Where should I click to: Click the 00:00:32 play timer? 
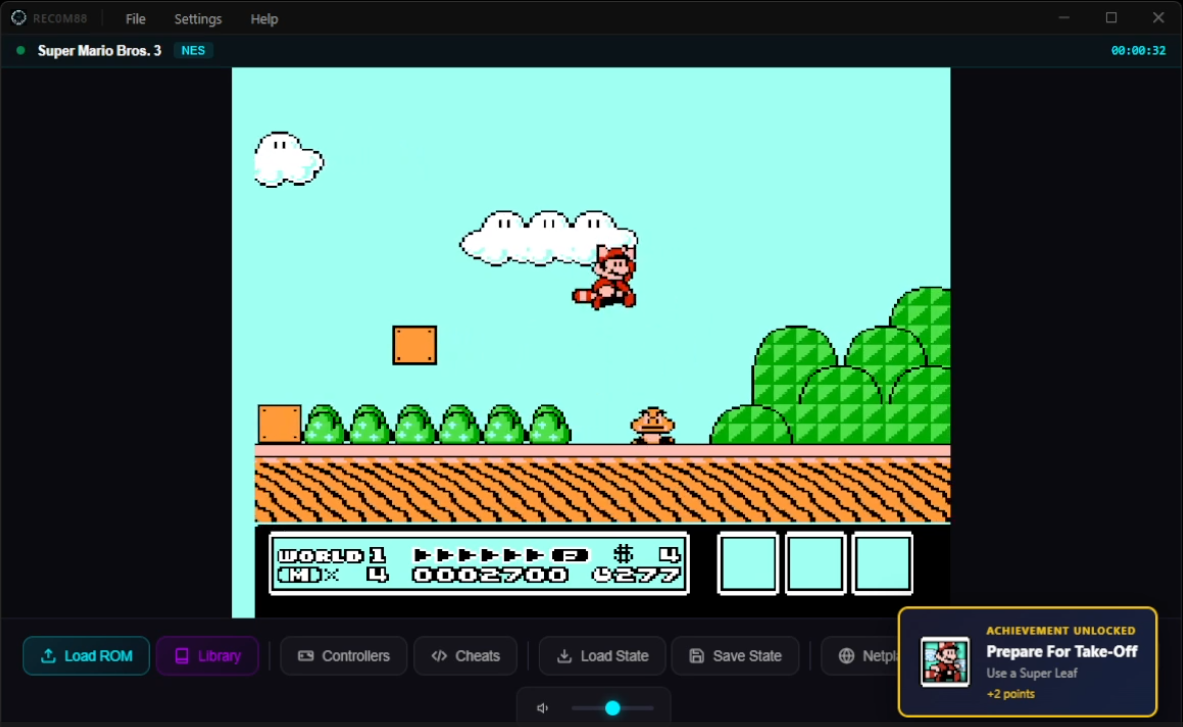(x=1138, y=51)
